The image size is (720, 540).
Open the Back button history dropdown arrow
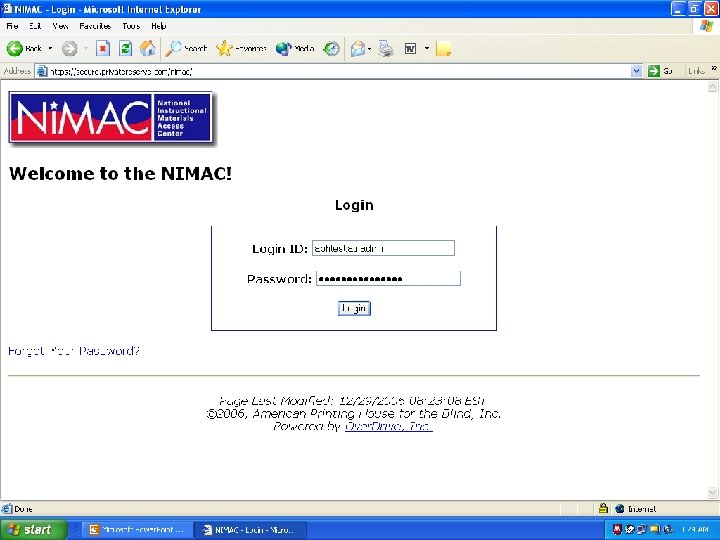pos(50,48)
